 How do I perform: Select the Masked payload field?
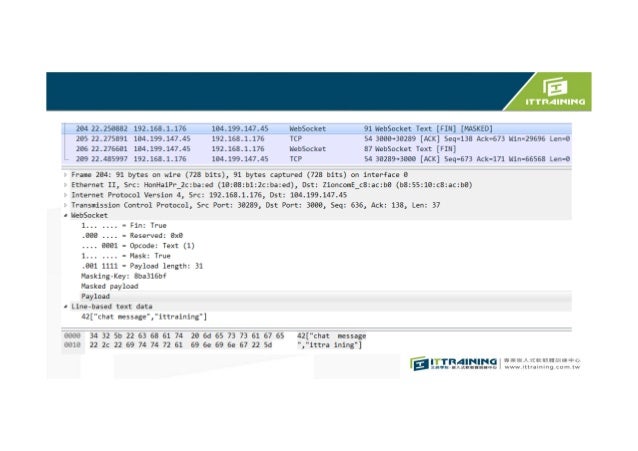(109, 286)
